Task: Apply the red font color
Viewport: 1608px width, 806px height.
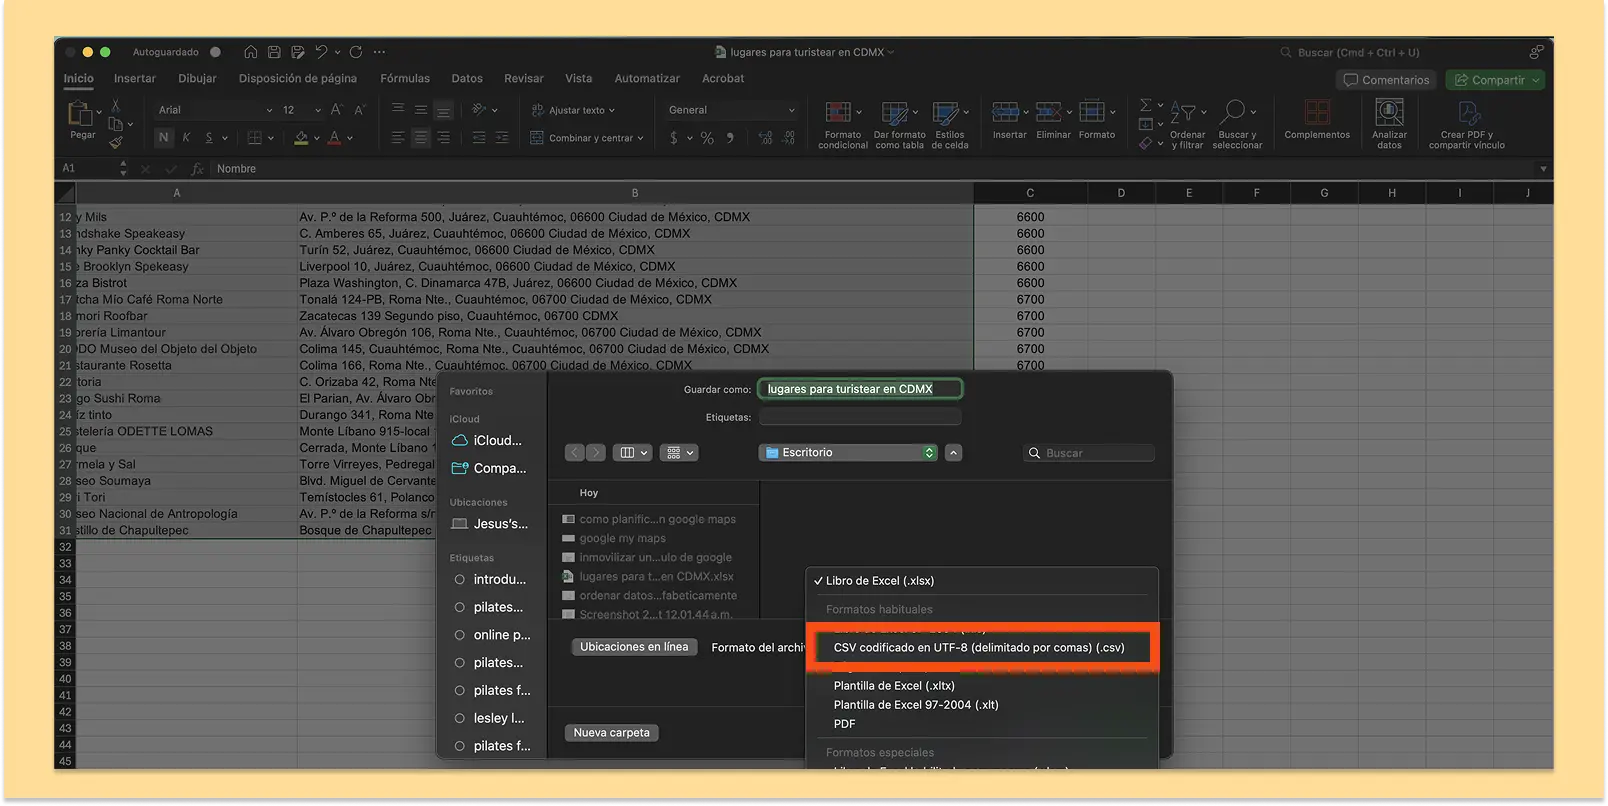Action: [335, 138]
